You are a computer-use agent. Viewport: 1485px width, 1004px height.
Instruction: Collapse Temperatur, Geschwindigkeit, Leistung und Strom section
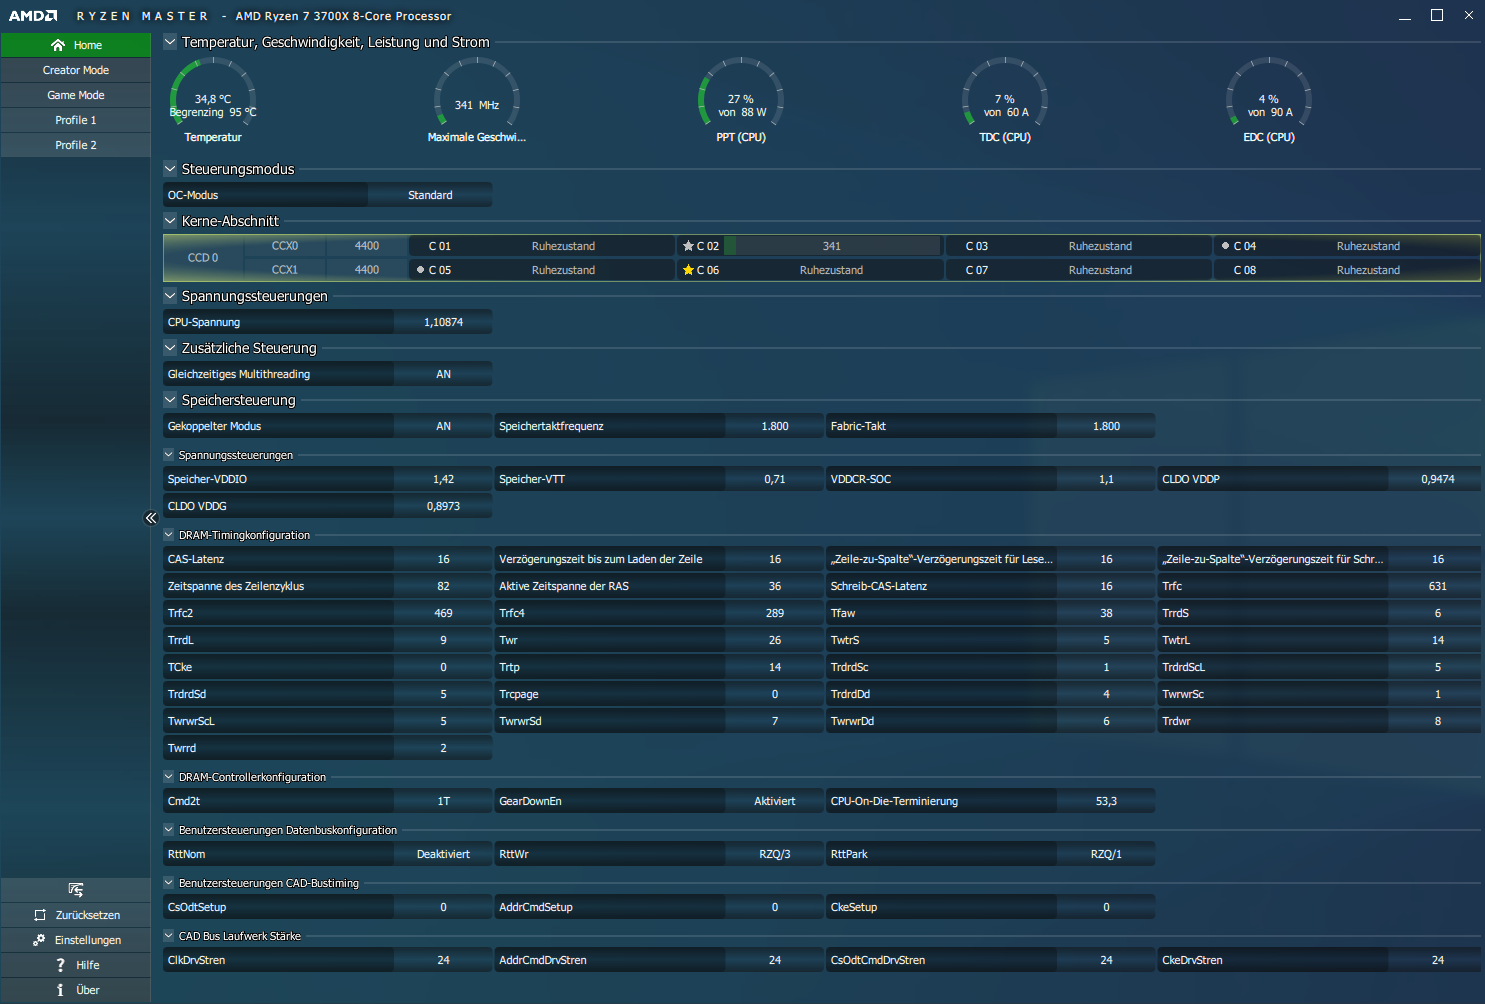pos(170,42)
